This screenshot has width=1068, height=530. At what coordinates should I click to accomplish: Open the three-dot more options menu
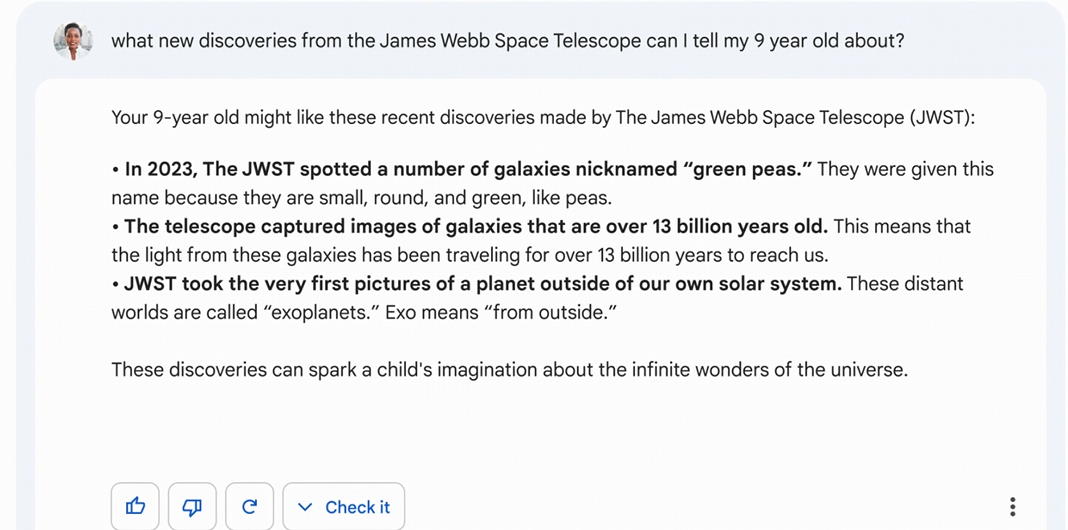[1012, 507]
